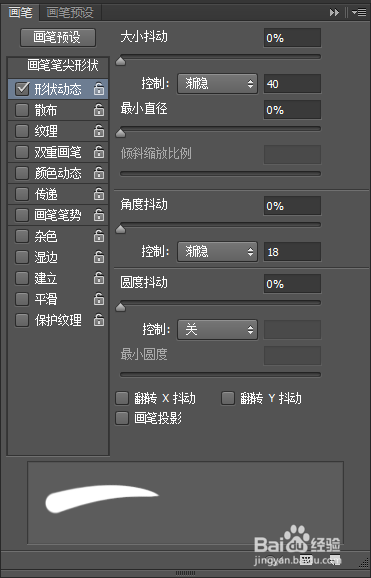371x578 pixels.
Task: Open the 大小抖动 控制 dropdown
Action: point(217,84)
